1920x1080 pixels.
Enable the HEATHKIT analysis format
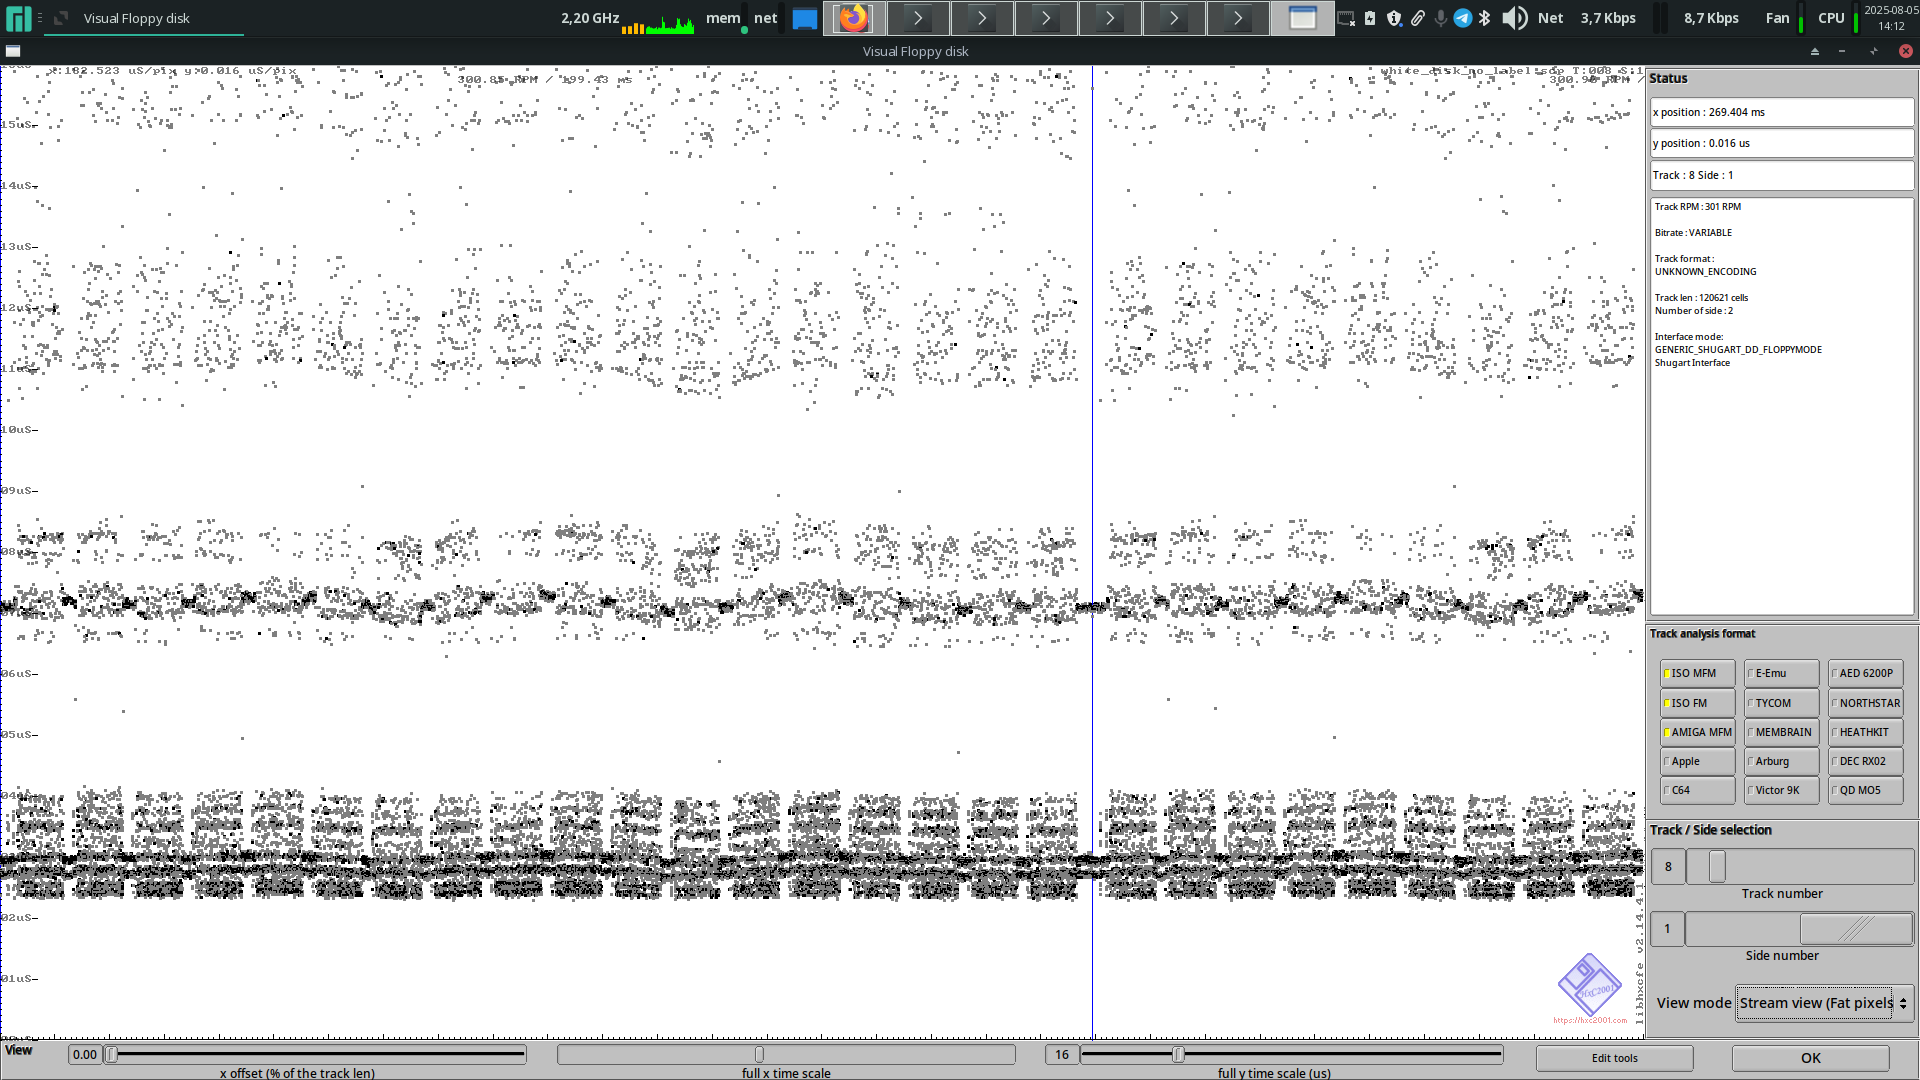1865,732
